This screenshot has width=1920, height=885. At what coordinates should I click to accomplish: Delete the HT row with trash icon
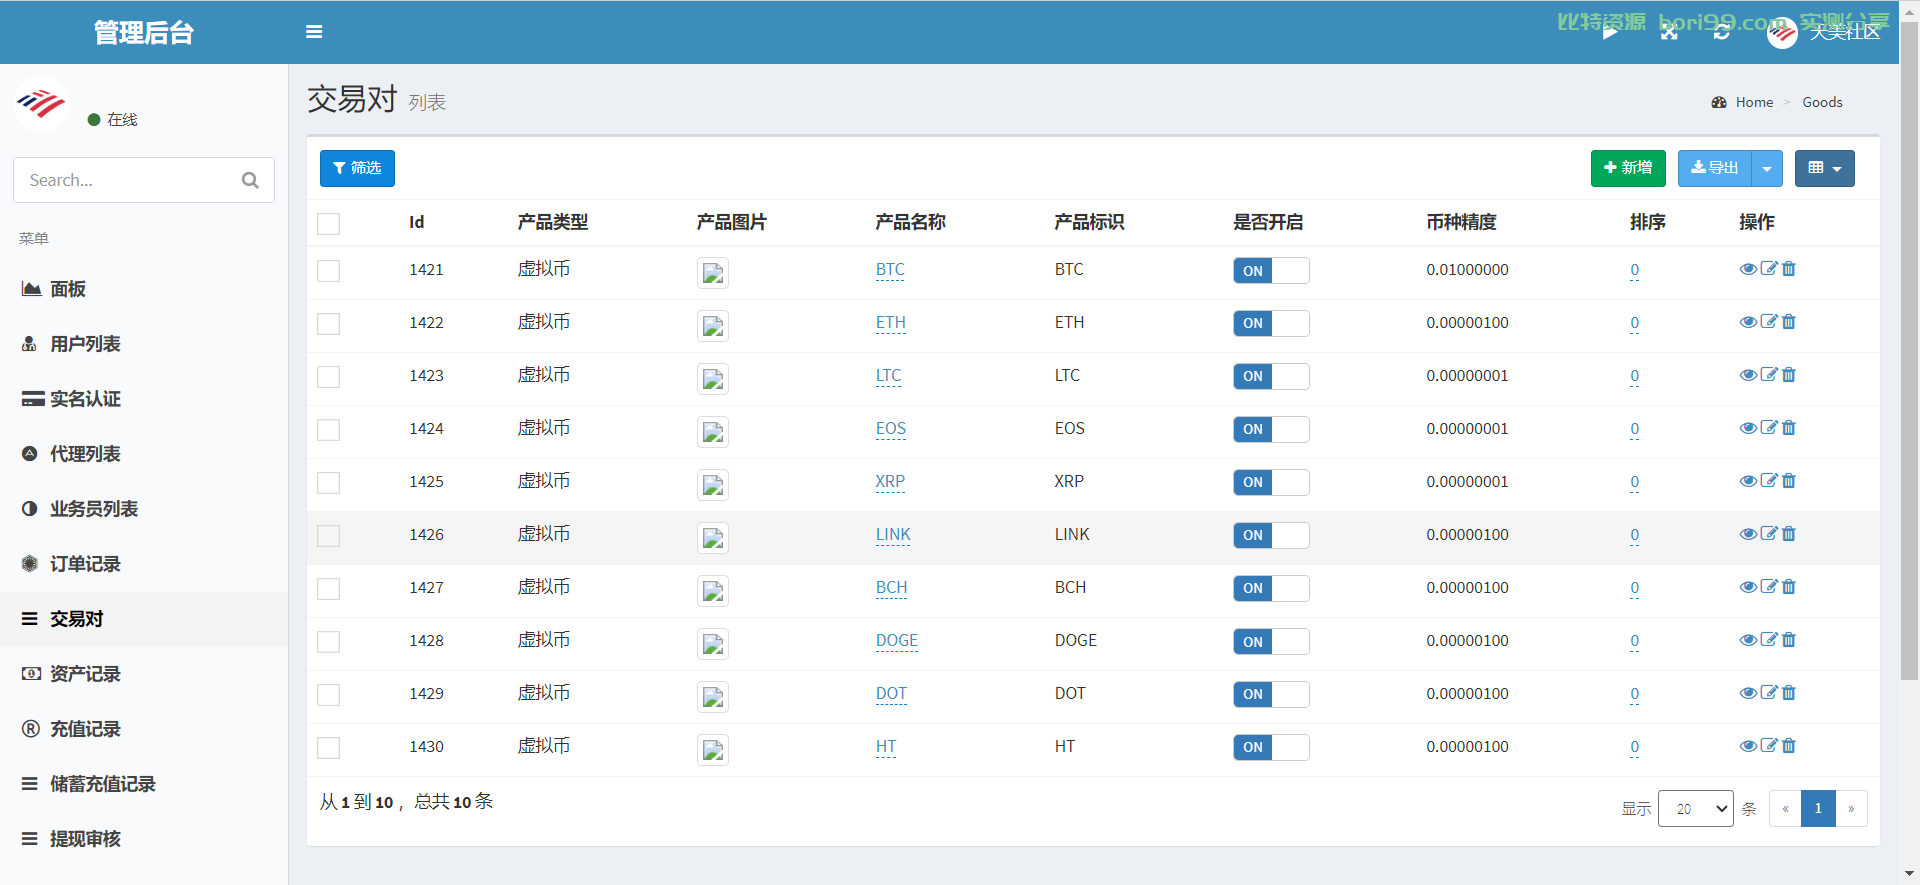(x=1789, y=746)
